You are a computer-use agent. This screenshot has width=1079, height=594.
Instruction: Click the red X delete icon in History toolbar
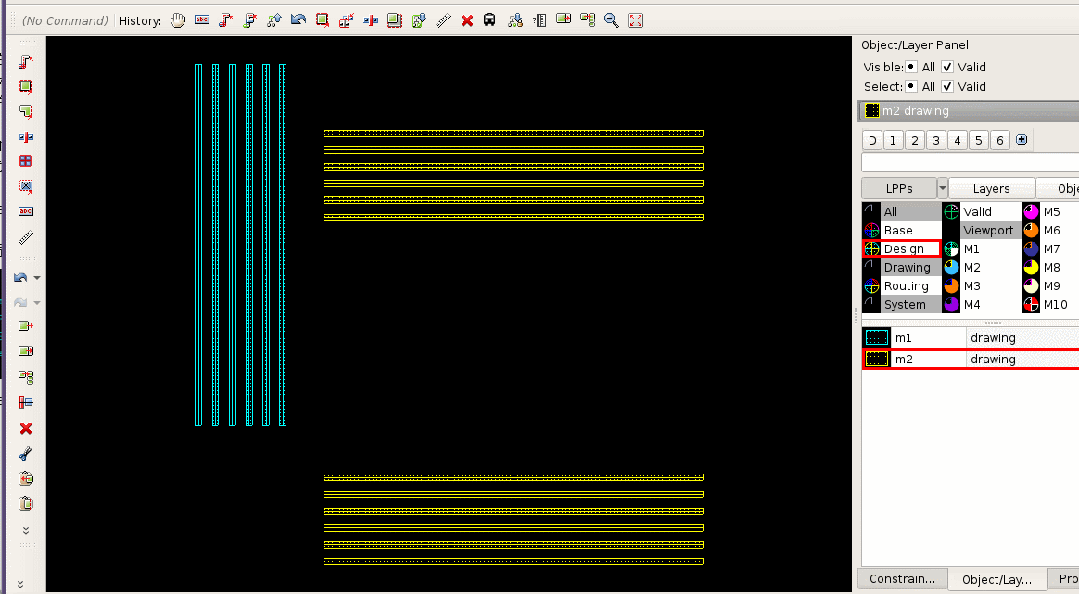click(x=467, y=21)
